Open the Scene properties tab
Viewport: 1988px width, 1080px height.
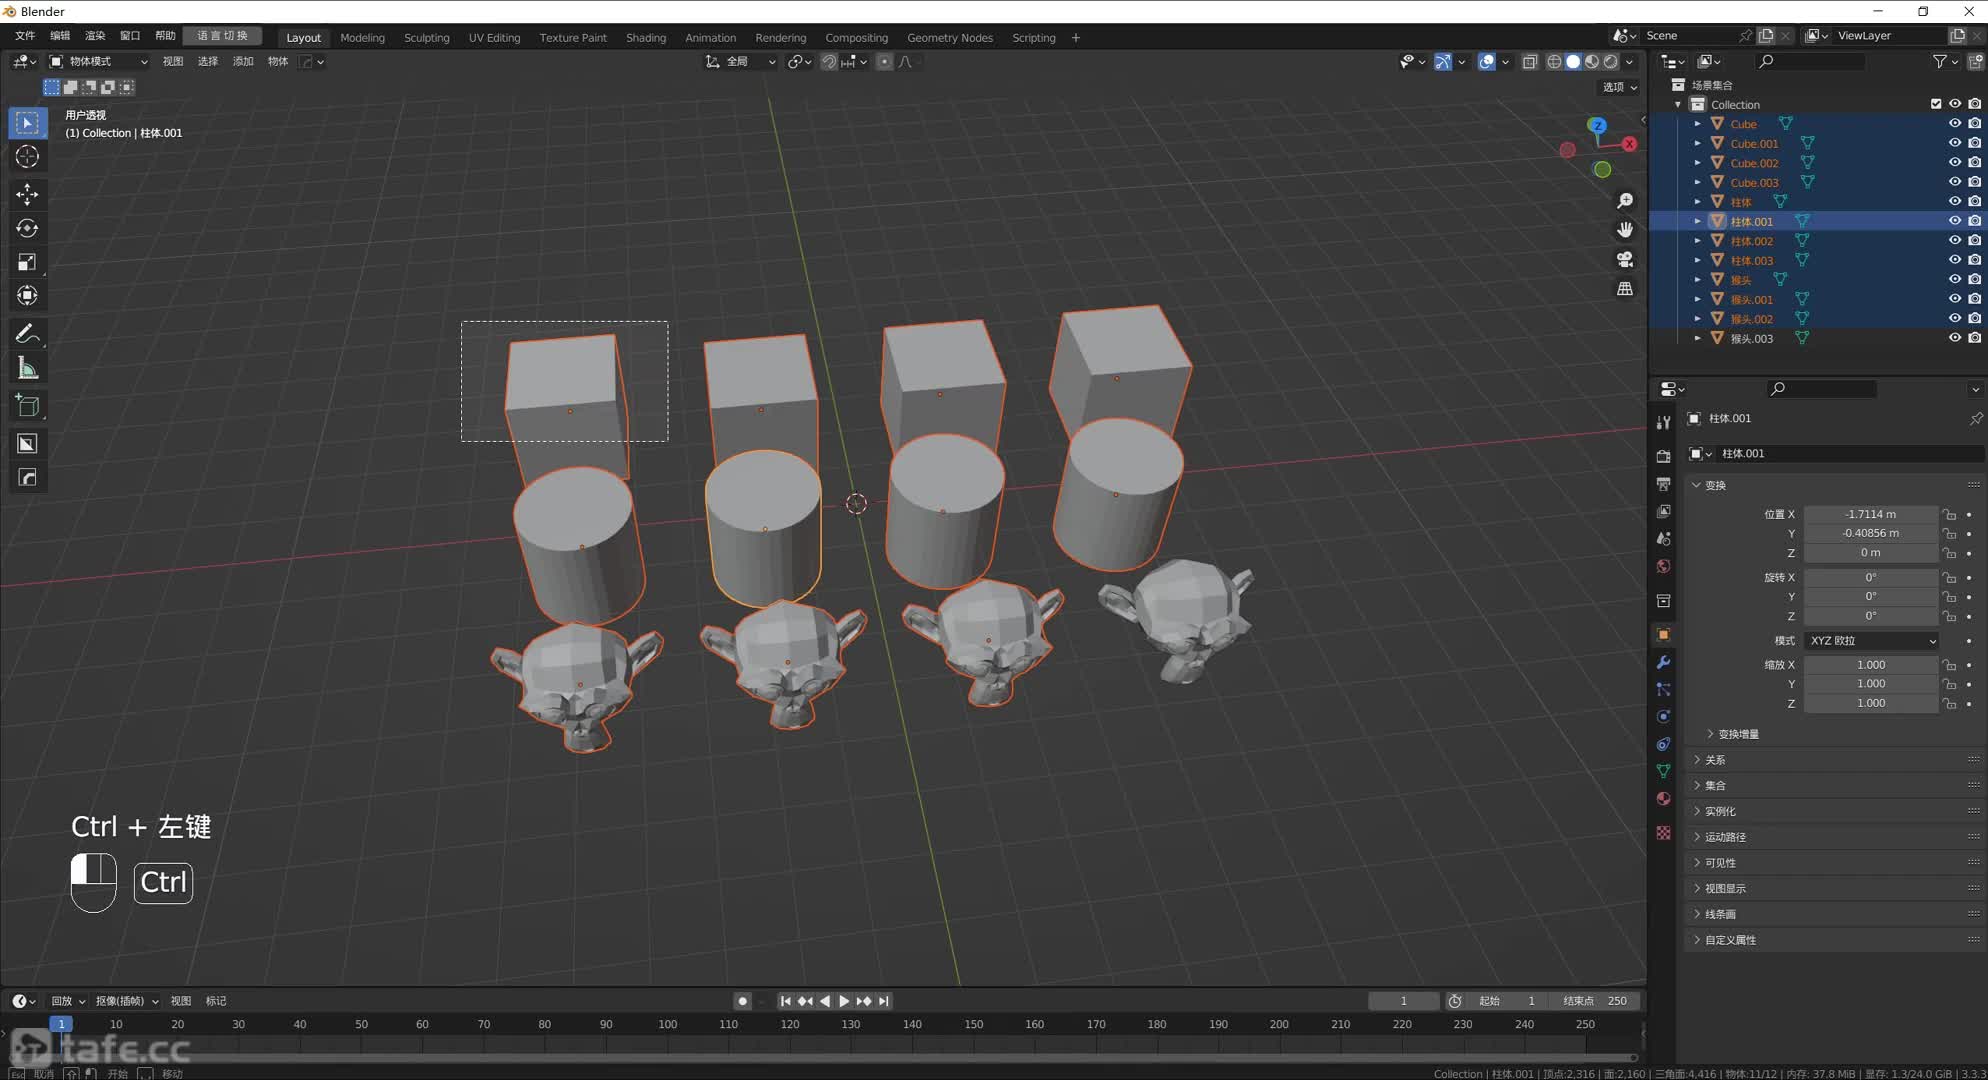coord(1663,539)
